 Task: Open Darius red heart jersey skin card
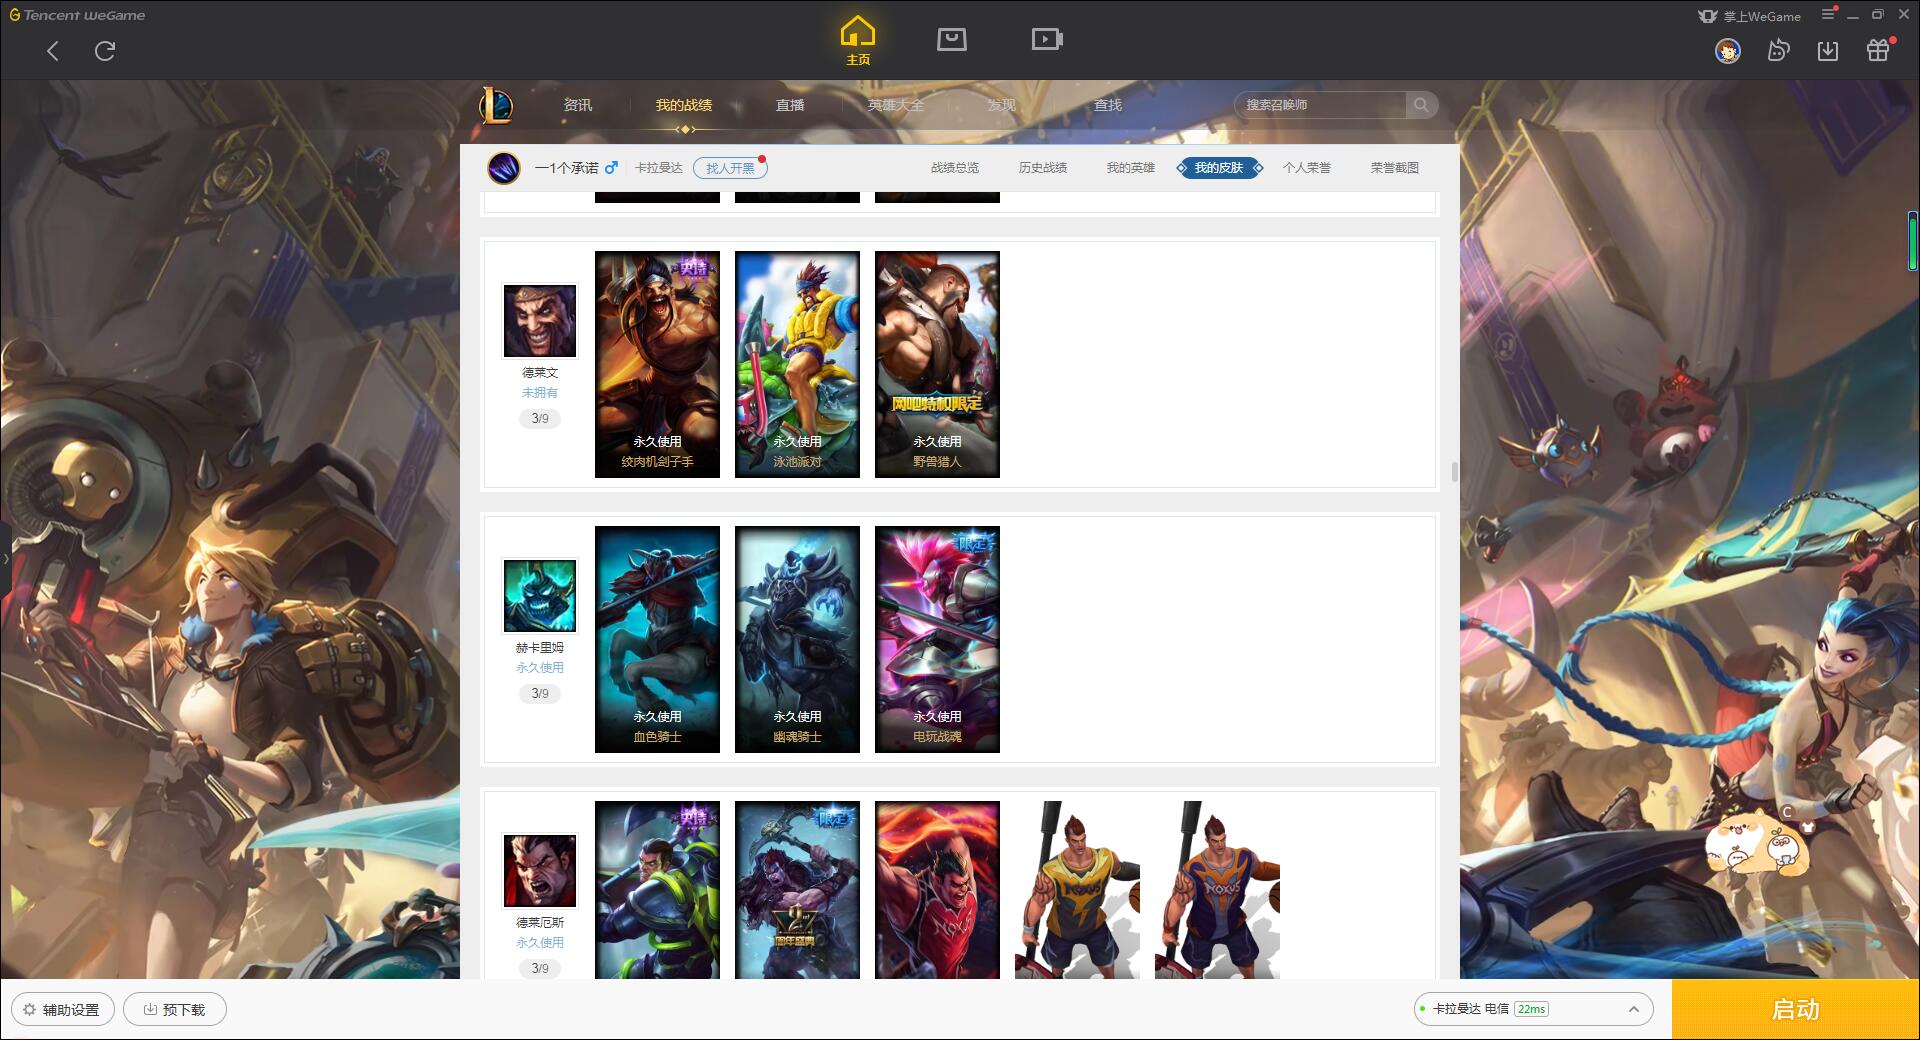coord(937,890)
